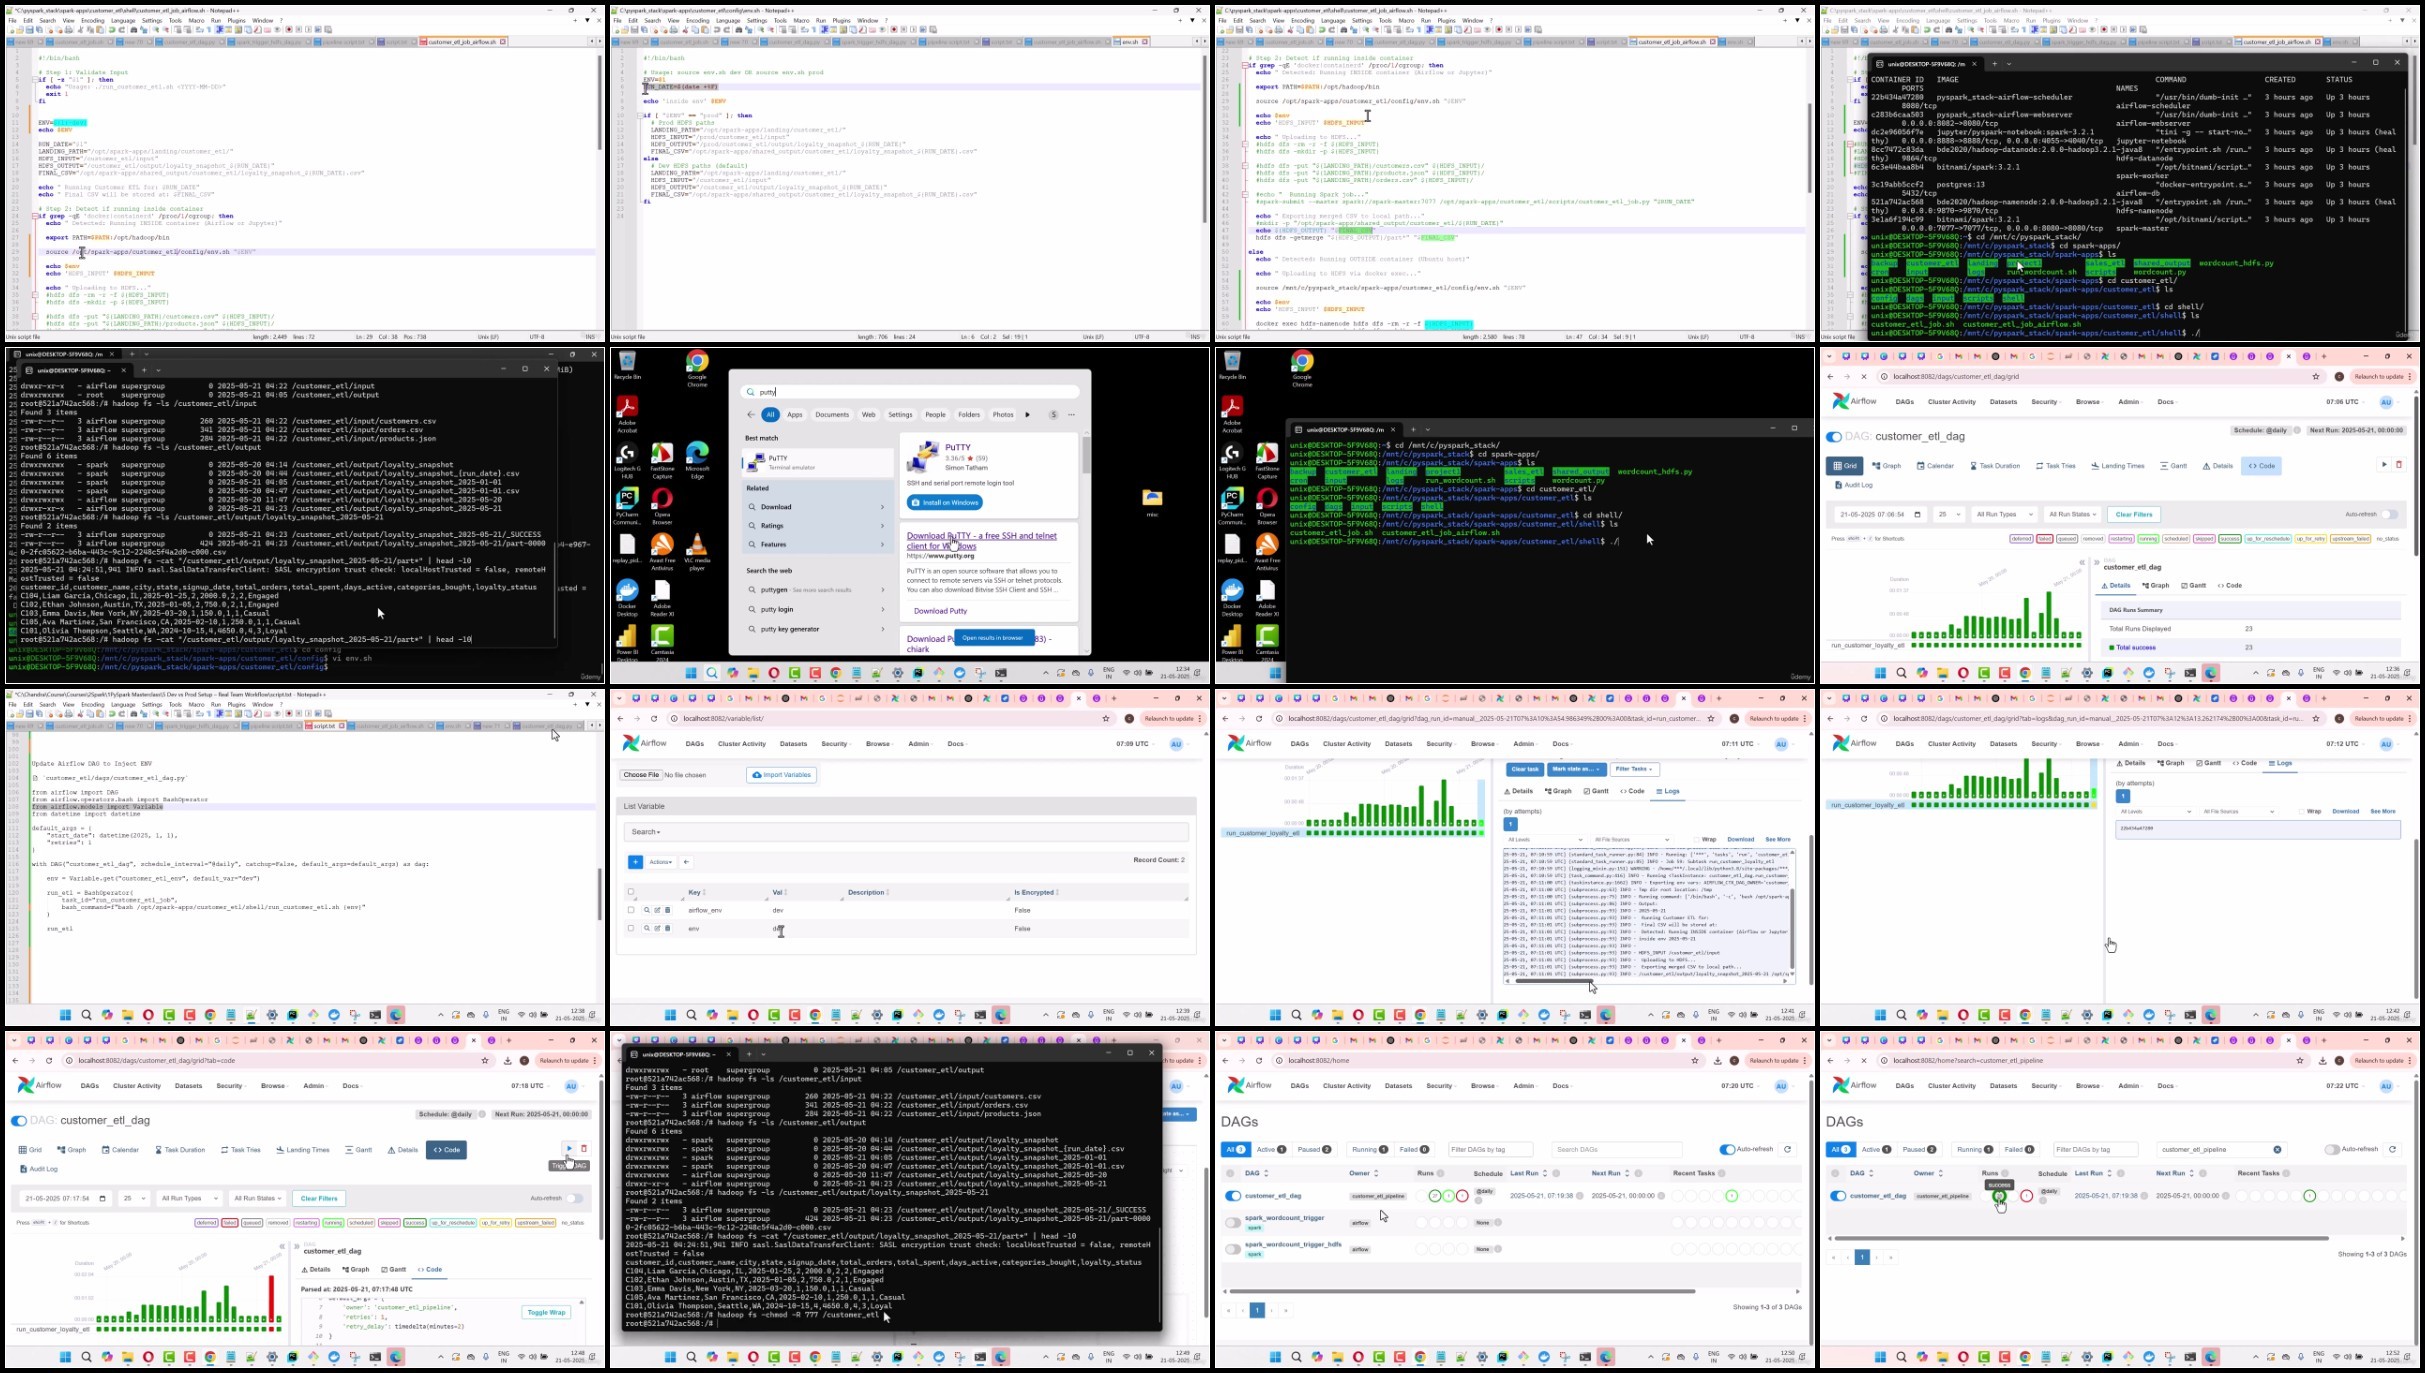Viewport: 2425px width, 1373px height.
Task: Open All Run Types dropdown on 07:06 page
Action: pos(2004,514)
